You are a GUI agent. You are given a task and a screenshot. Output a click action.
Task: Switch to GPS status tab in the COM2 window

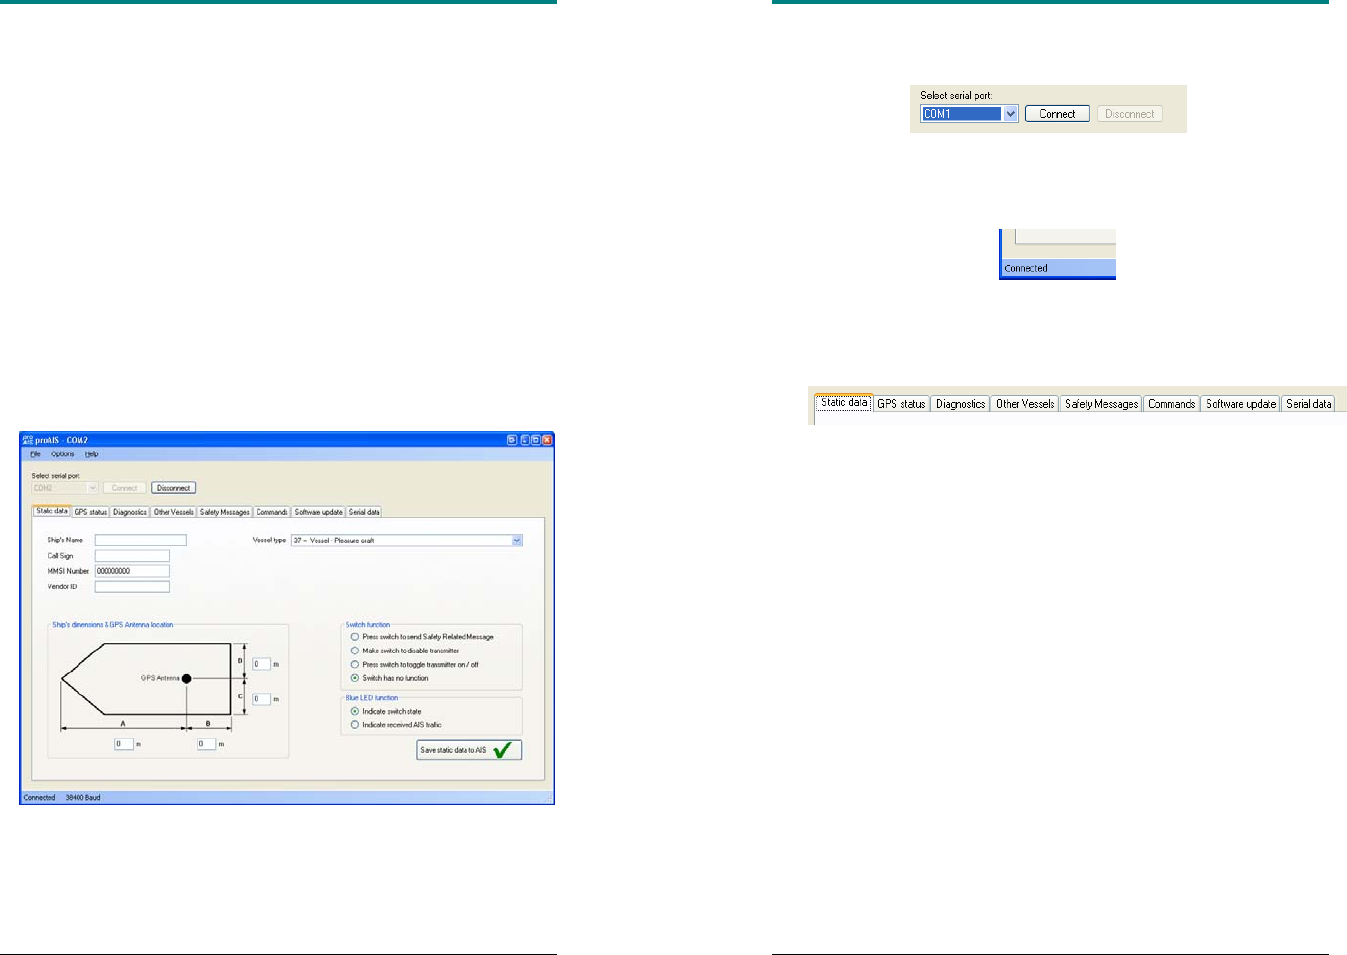tap(91, 512)
